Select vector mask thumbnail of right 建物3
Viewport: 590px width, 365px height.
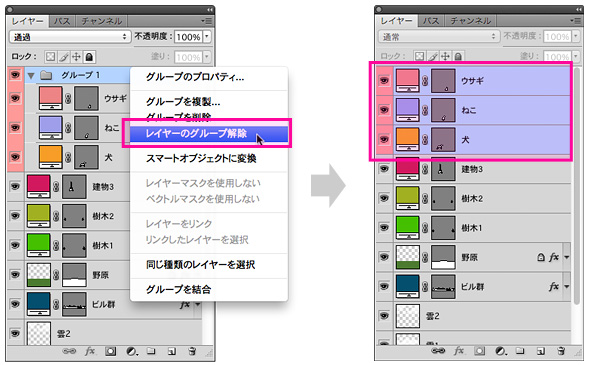pos(443,169)
